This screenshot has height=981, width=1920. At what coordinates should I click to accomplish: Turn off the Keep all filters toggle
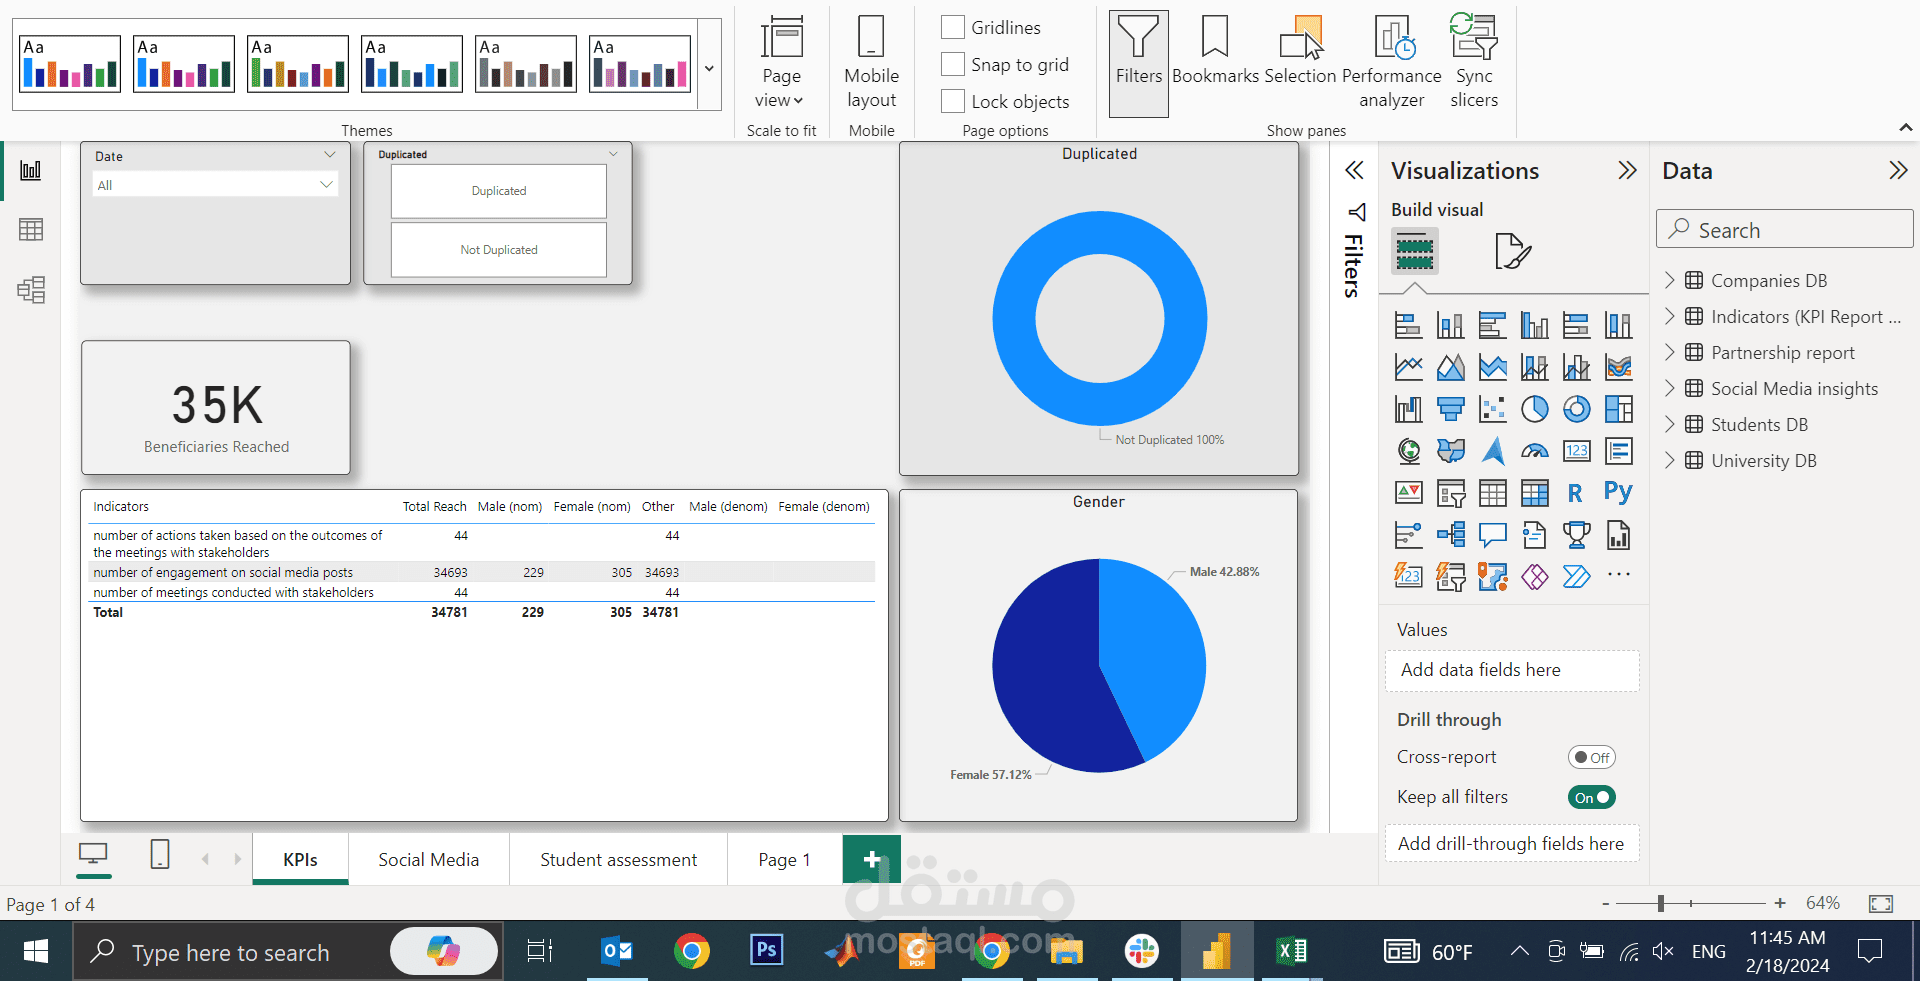[1591, 797]
